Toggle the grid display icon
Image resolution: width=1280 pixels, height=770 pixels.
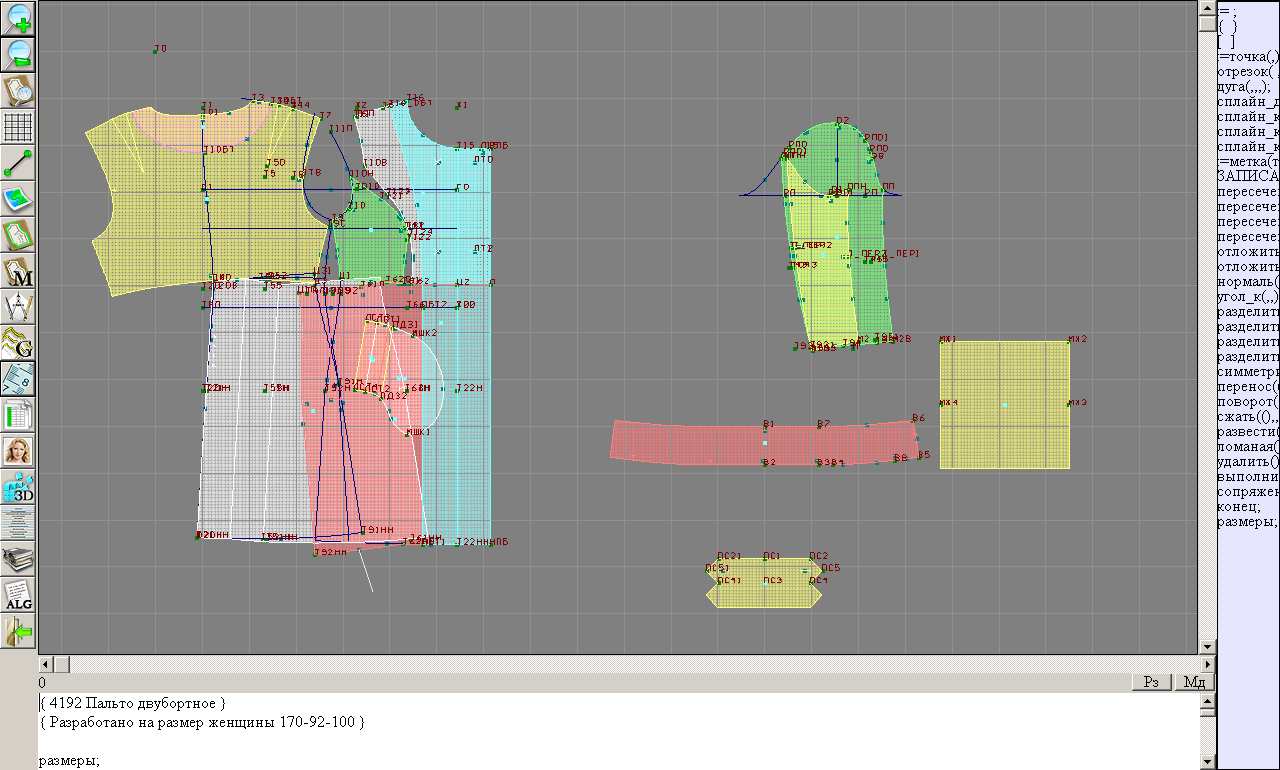[19, 127]
